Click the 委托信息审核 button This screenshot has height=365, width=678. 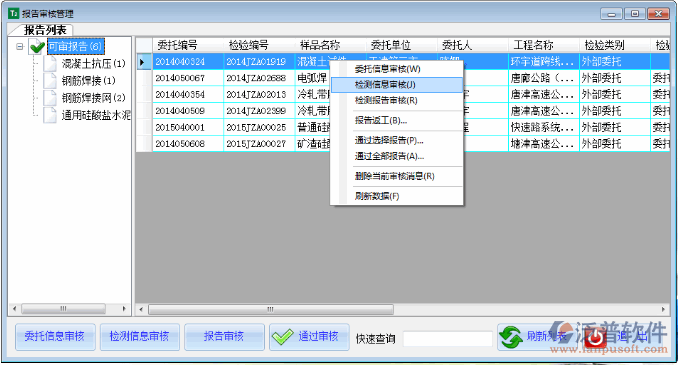coord(55,336)
